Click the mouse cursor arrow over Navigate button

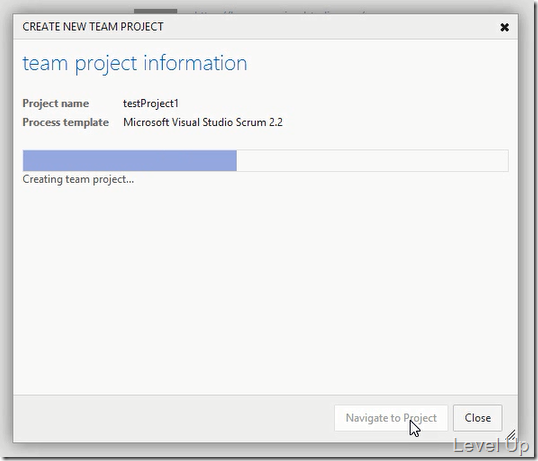pos(414,429)
